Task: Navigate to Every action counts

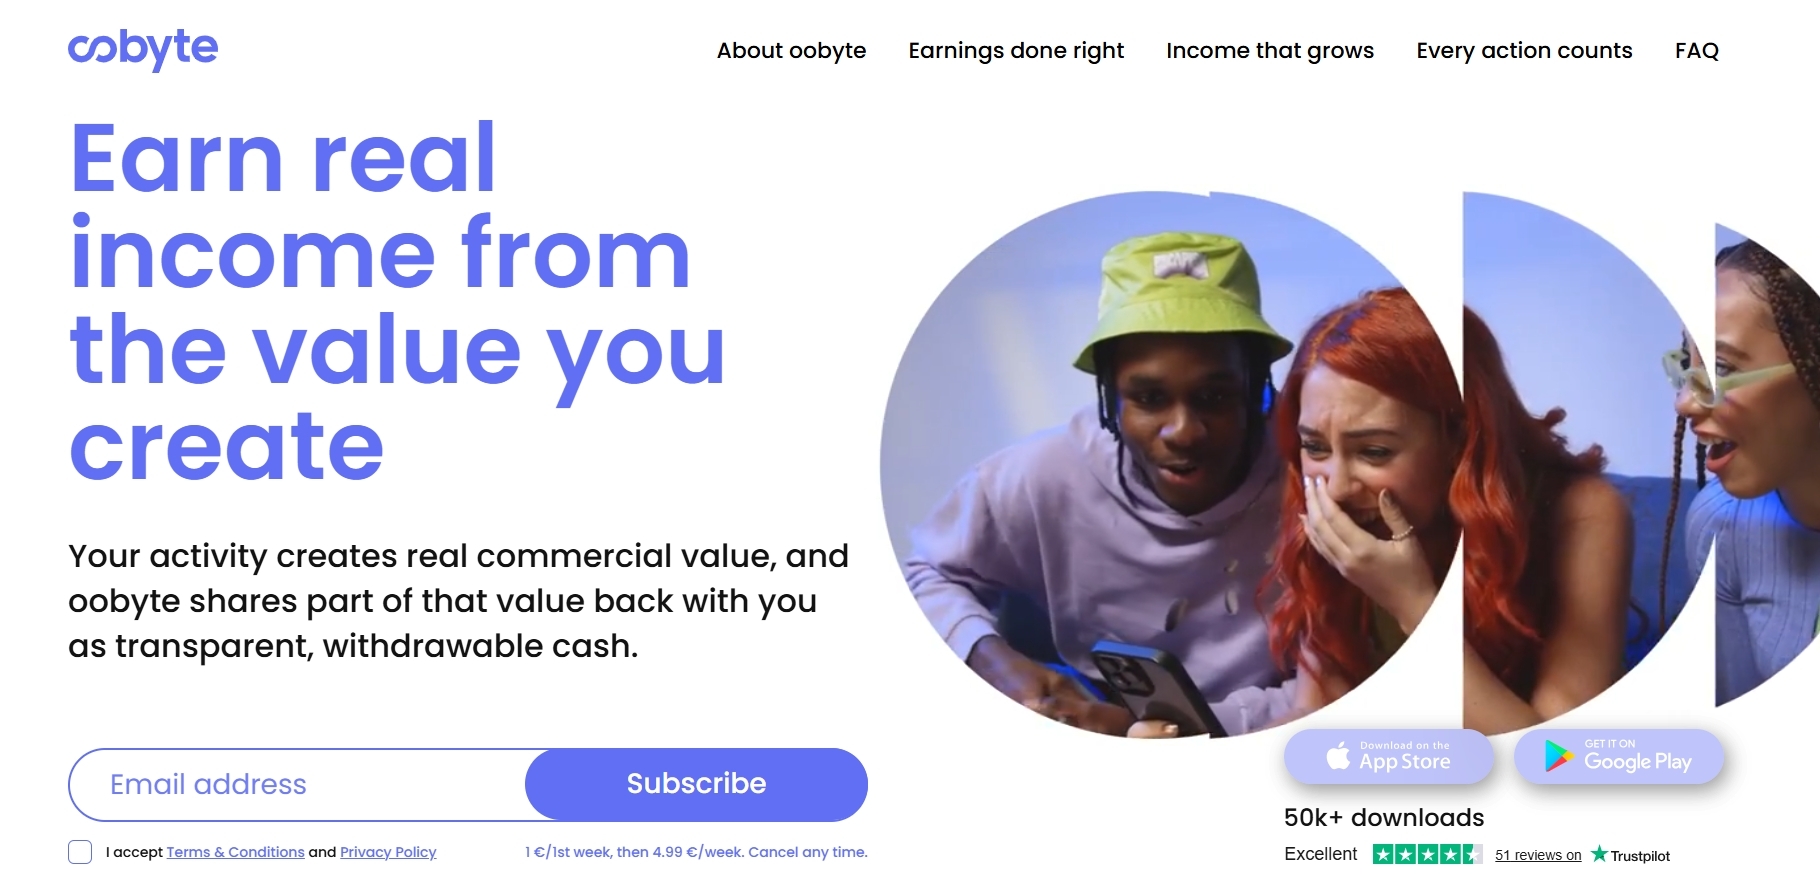Action: [1524, 50]
